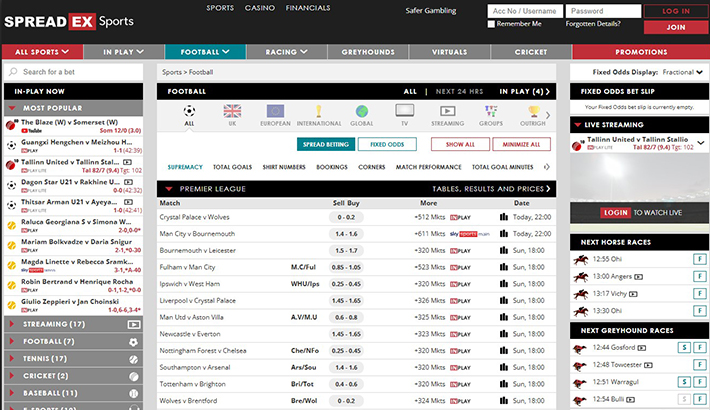
Task: Select F fixed odds for 12:55 Ohi
Action: [x=700, y=259]
